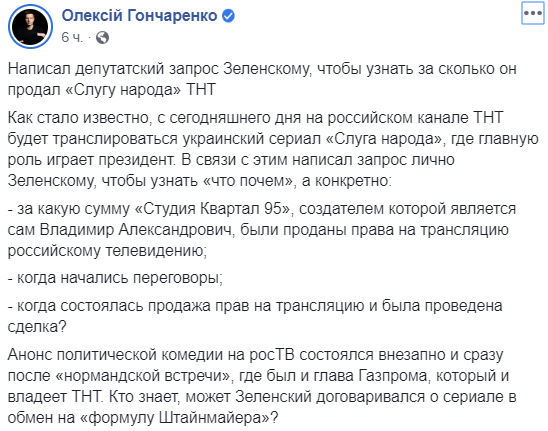
Task: Open Олексій Гончаренко profile name link
Action: (x=139, y=16)
